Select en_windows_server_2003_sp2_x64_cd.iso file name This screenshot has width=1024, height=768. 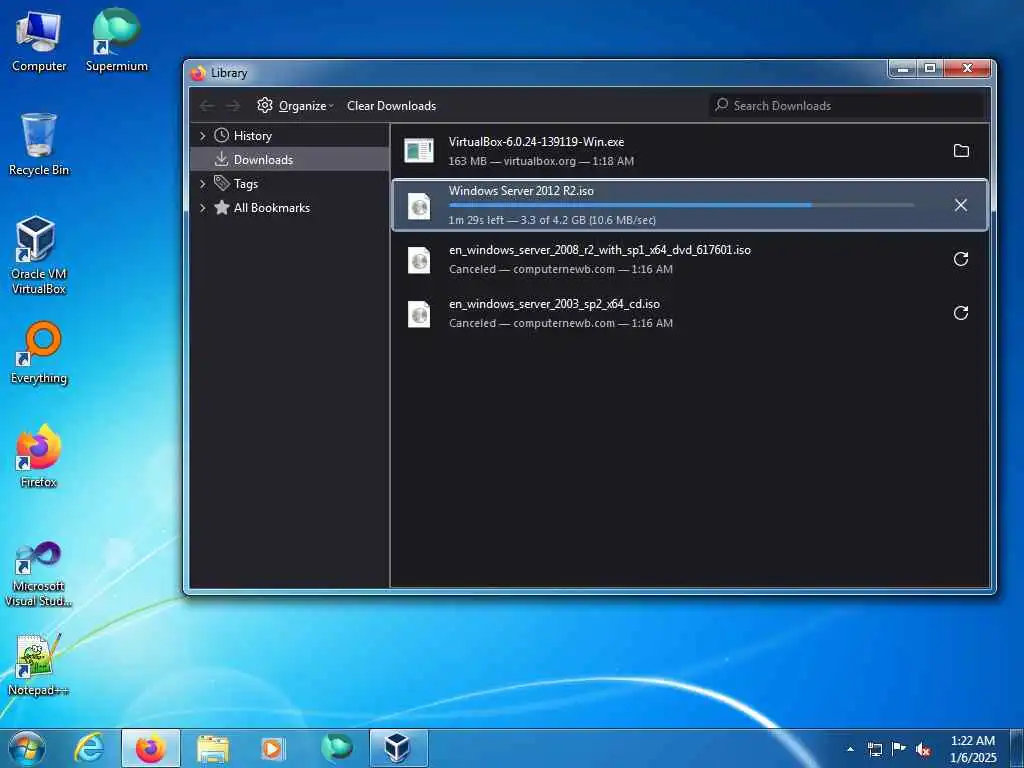click(554, 304)
